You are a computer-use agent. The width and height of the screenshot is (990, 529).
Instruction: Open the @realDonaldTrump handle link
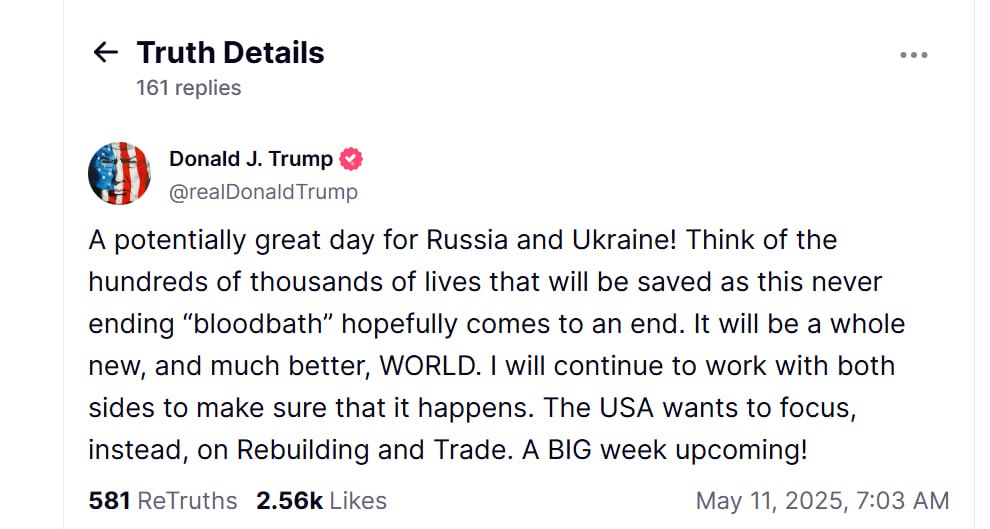click(263, 191)
